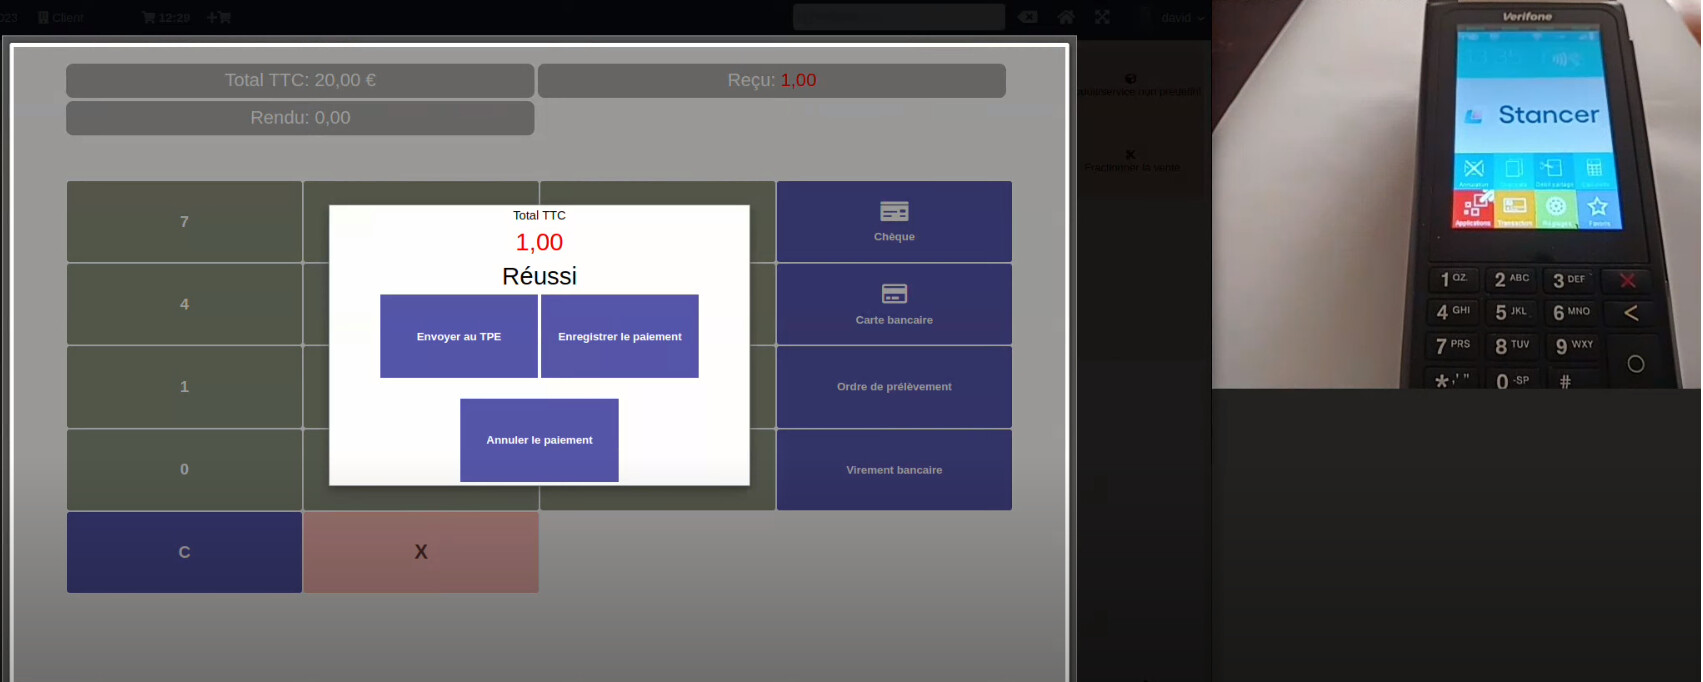The width and height of the screenshot is (1703, 682).
Task: Open the Client menu item
Action: (x=61, y=17)
